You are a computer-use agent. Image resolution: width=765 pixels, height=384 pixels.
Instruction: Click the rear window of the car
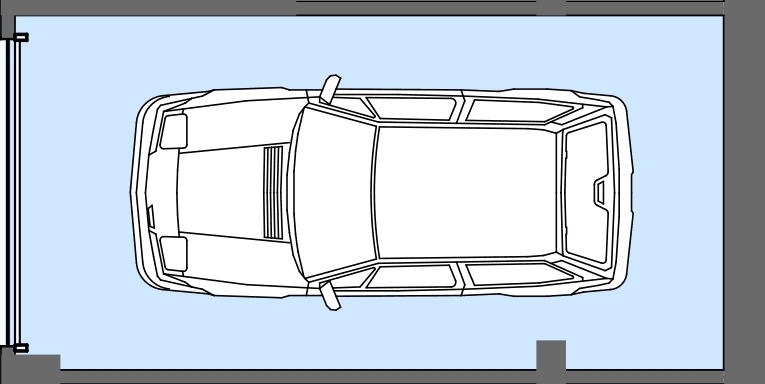point(587,192)
